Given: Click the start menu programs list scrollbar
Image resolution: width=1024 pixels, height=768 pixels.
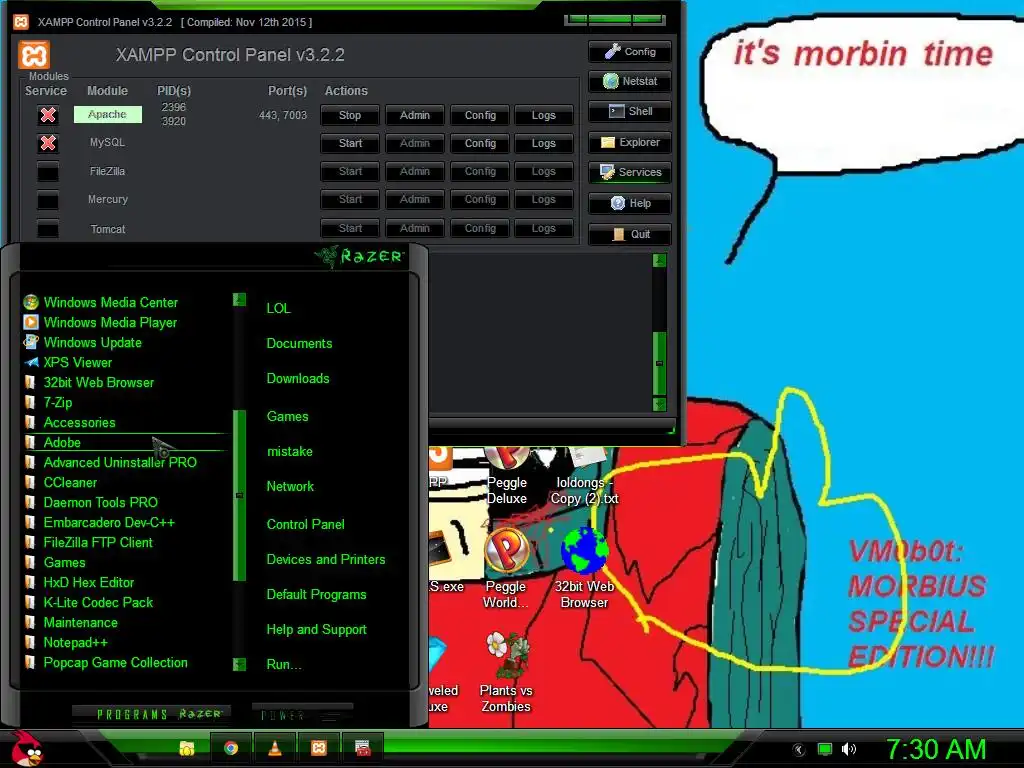Looking at the screenshot, I should click(239, 495).
